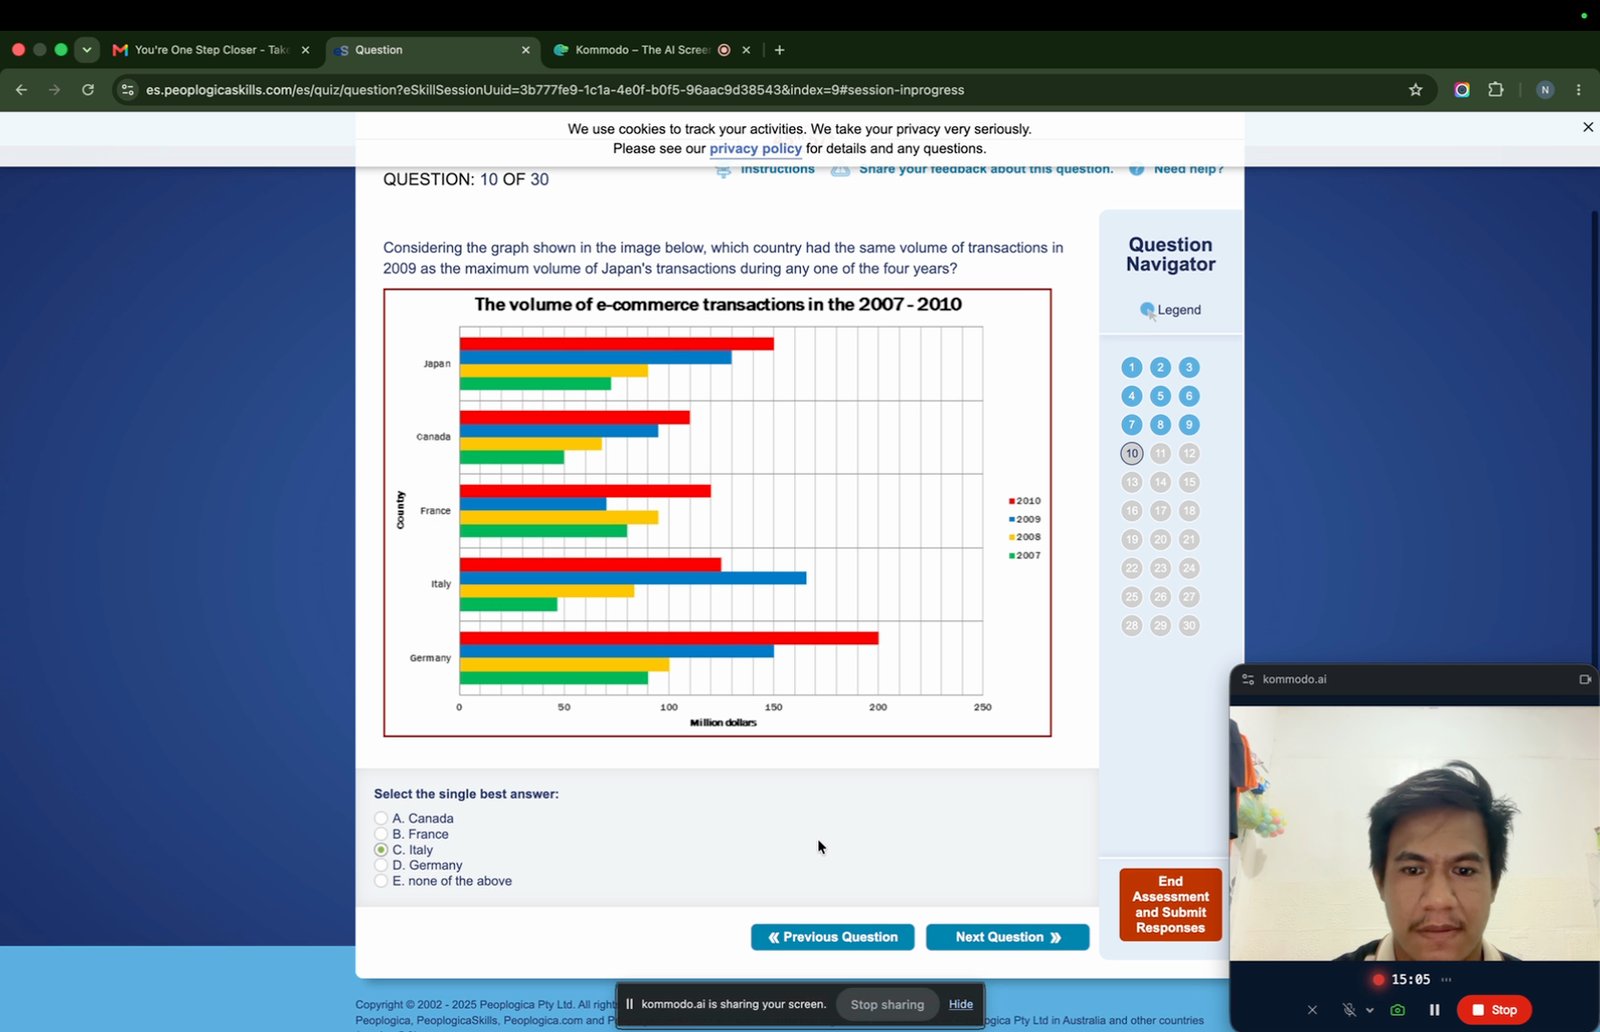Screen dimensions: 1600x1032
Task: Jump to question 9 in the navigator
Action: (x=1189, y=425)
